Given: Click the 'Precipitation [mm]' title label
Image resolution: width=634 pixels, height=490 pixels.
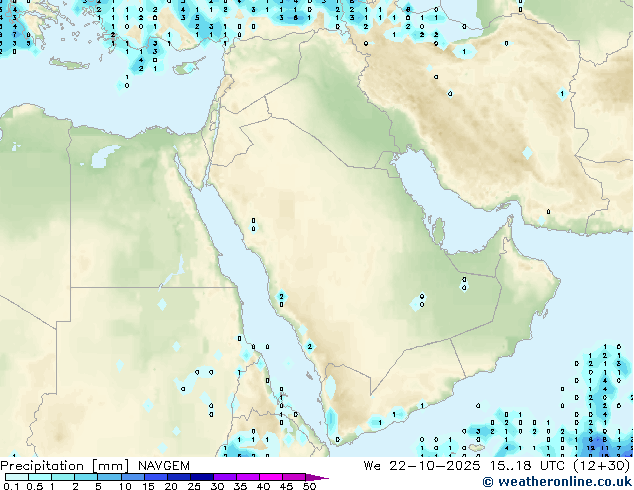Looking at the screenshot, I should pos(65,466).
